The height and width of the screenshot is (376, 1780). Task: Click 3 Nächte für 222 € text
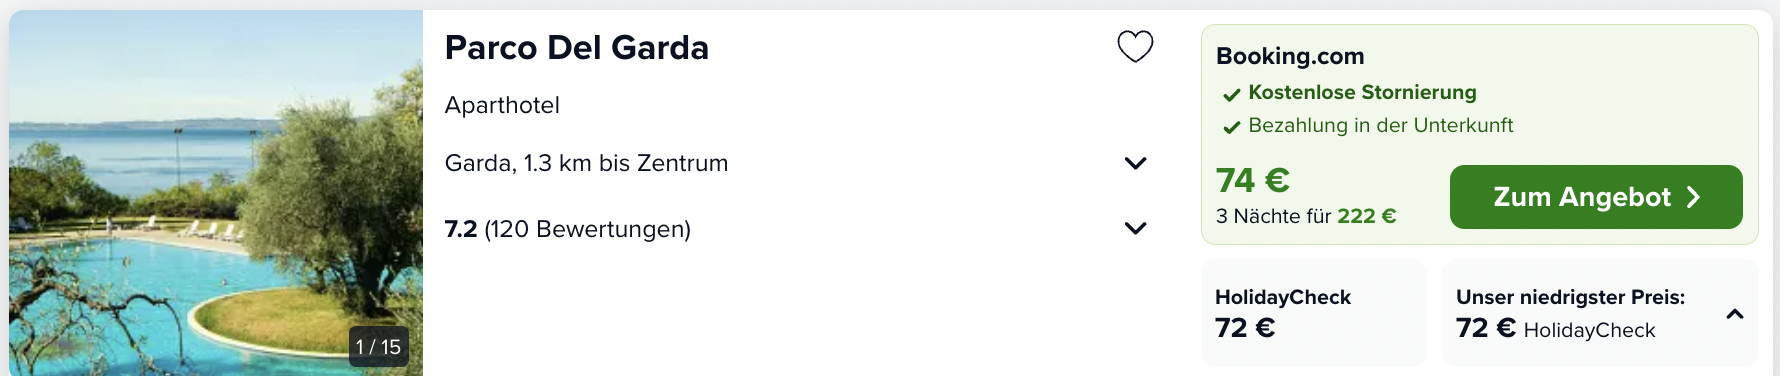coord(1306,216)
